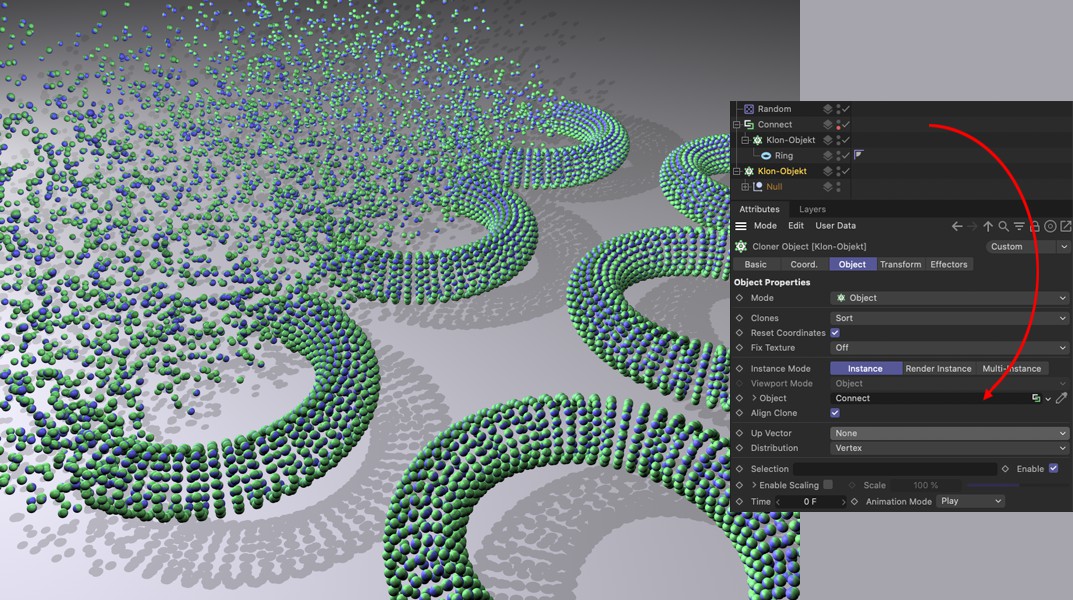This screenshot has width=1073, height=600.
Task: Click the back arrow in Attributes toolbar
Action: pos(957,227)
